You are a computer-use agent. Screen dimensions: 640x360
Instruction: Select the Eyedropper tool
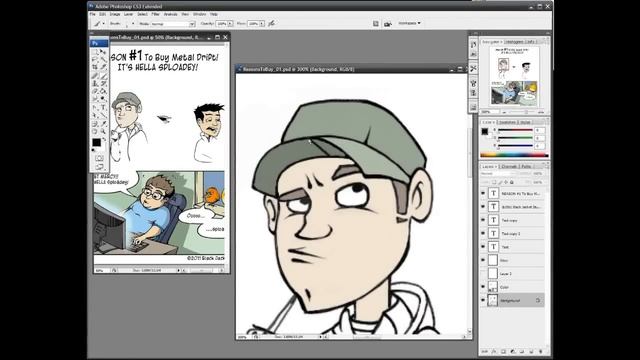click(x=103, y=123)
